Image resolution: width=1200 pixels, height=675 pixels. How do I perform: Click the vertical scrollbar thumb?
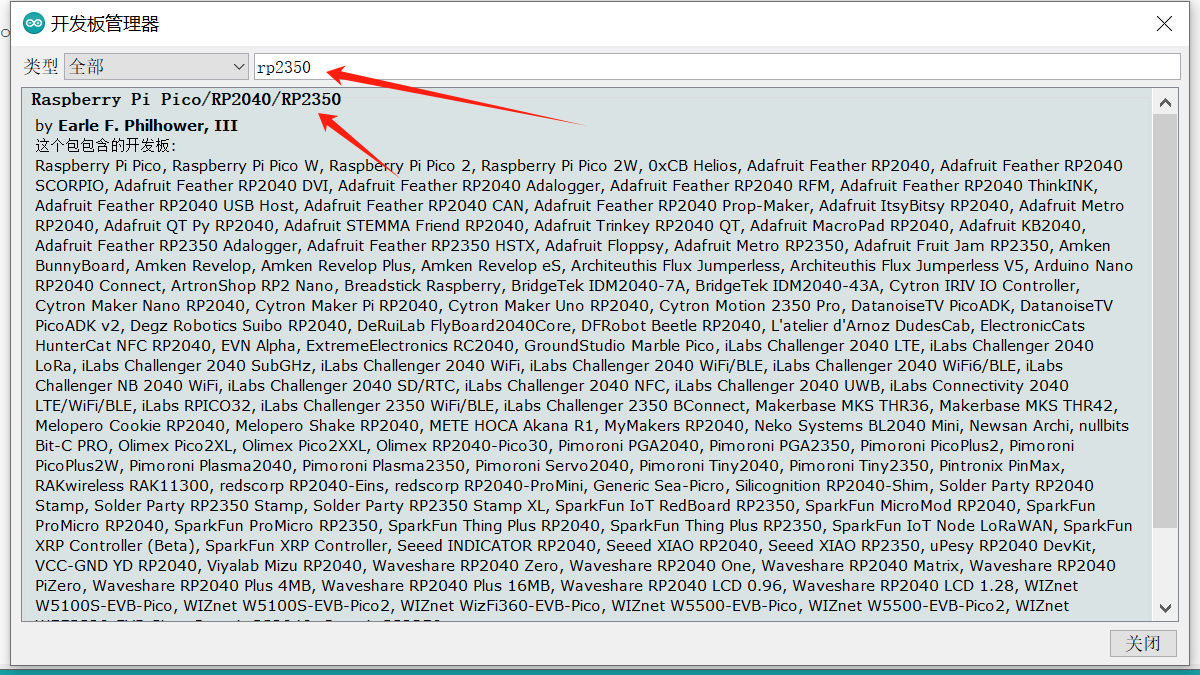1165,320
